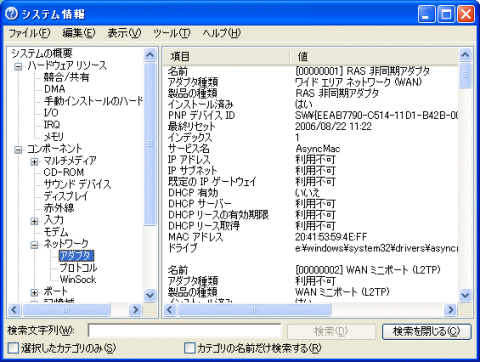
Task: Collapse the コンポーネント tree node
Action: pos(18,149)
